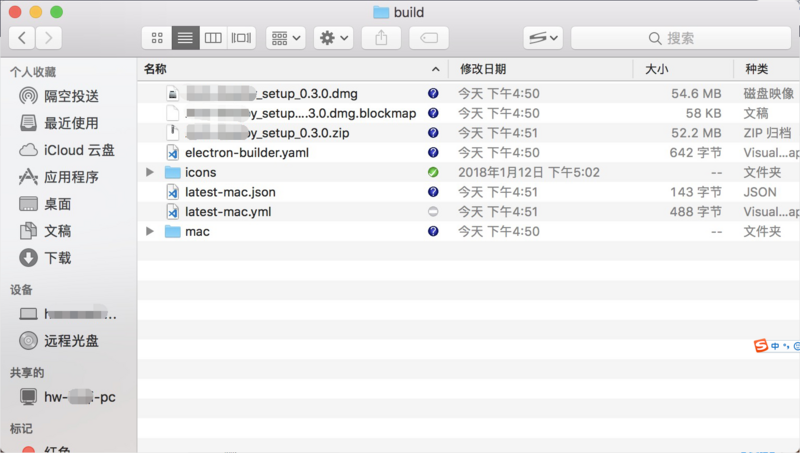Sort by the date modified column header

(x=540, y=69)
